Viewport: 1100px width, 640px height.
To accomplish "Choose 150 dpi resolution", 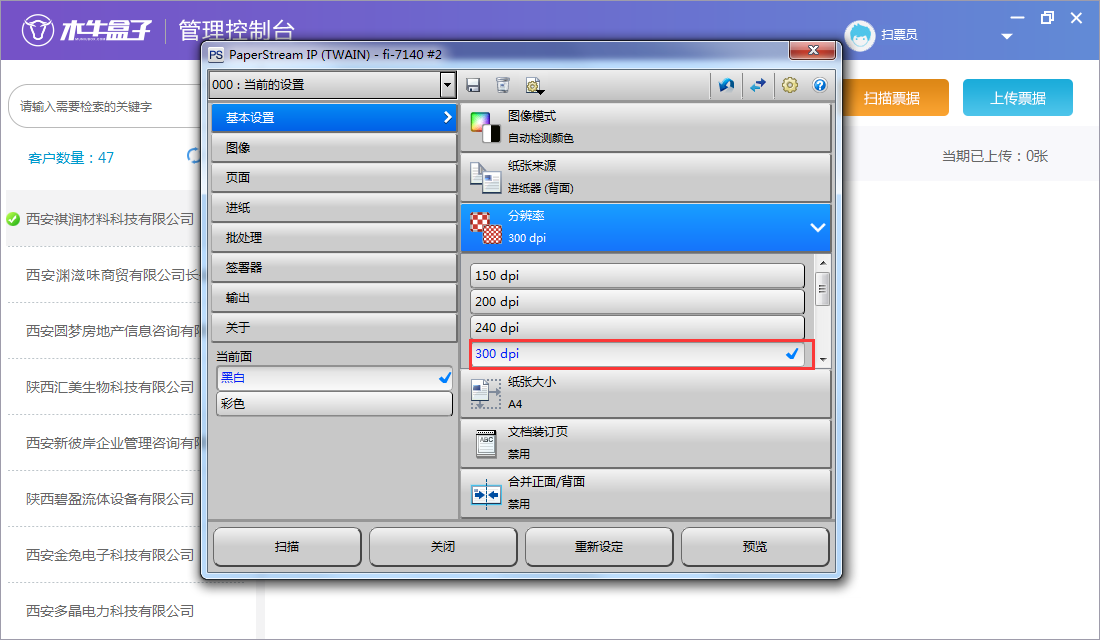I will click(637, 276).
